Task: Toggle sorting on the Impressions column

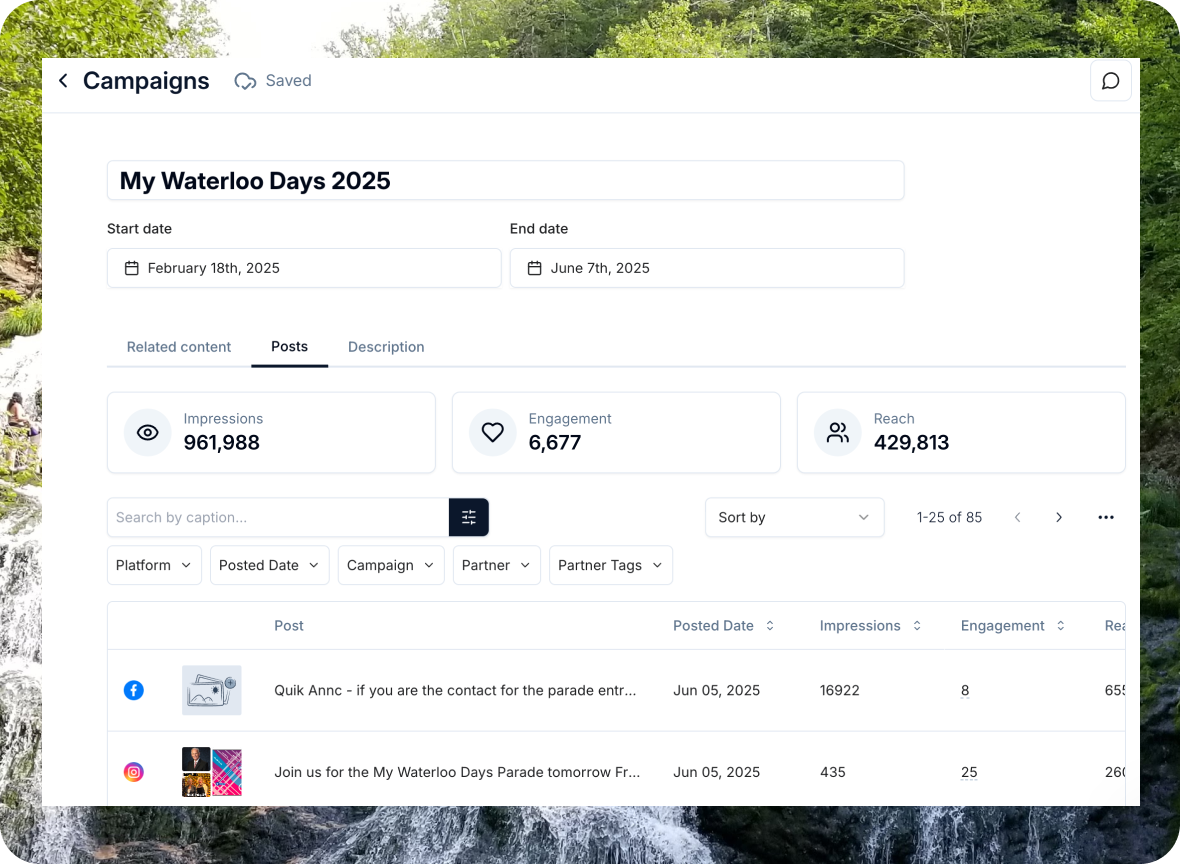Action: [x=916, y=625]
